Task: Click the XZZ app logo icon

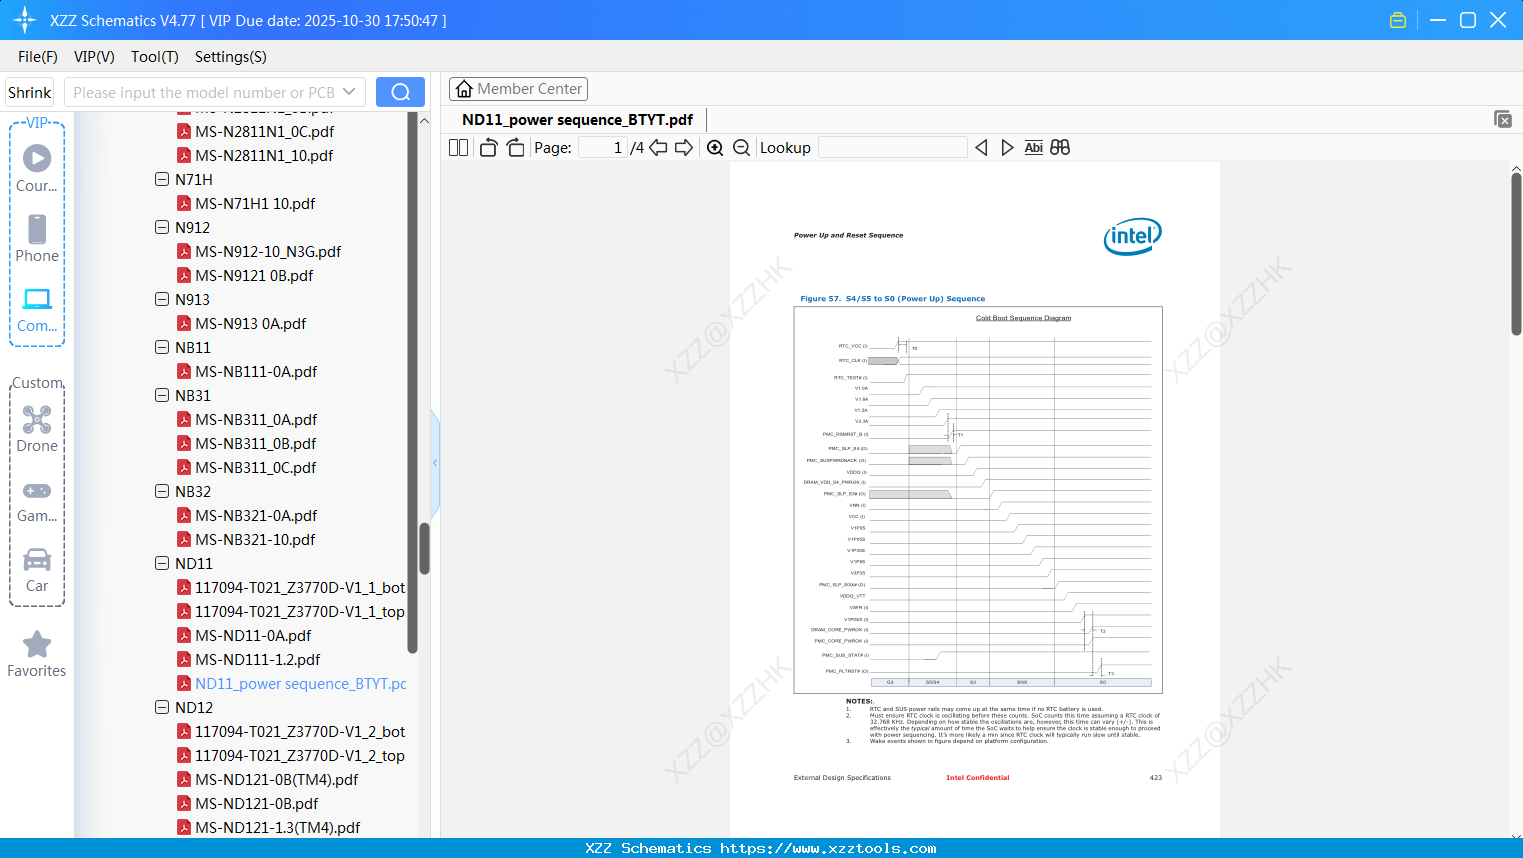Action: [25, 20]
